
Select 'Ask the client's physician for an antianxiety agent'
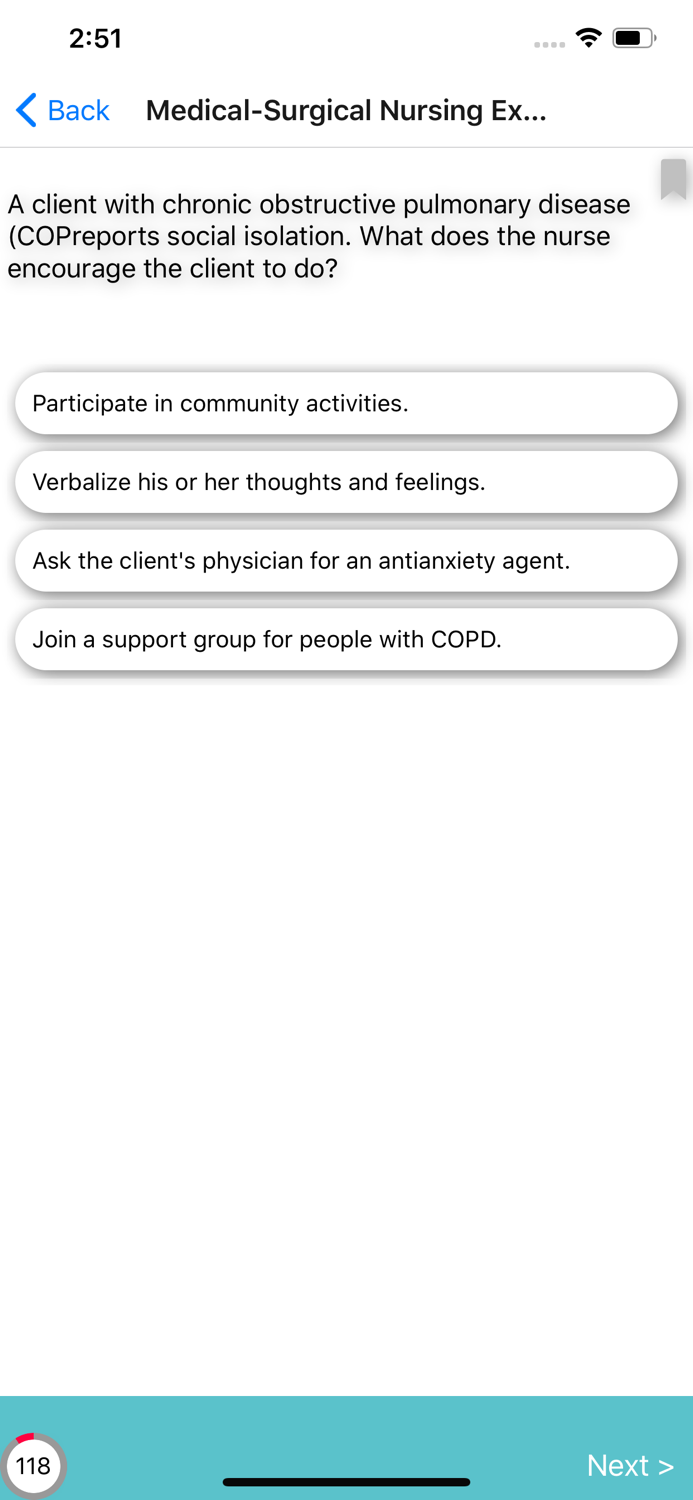point(346,561)
